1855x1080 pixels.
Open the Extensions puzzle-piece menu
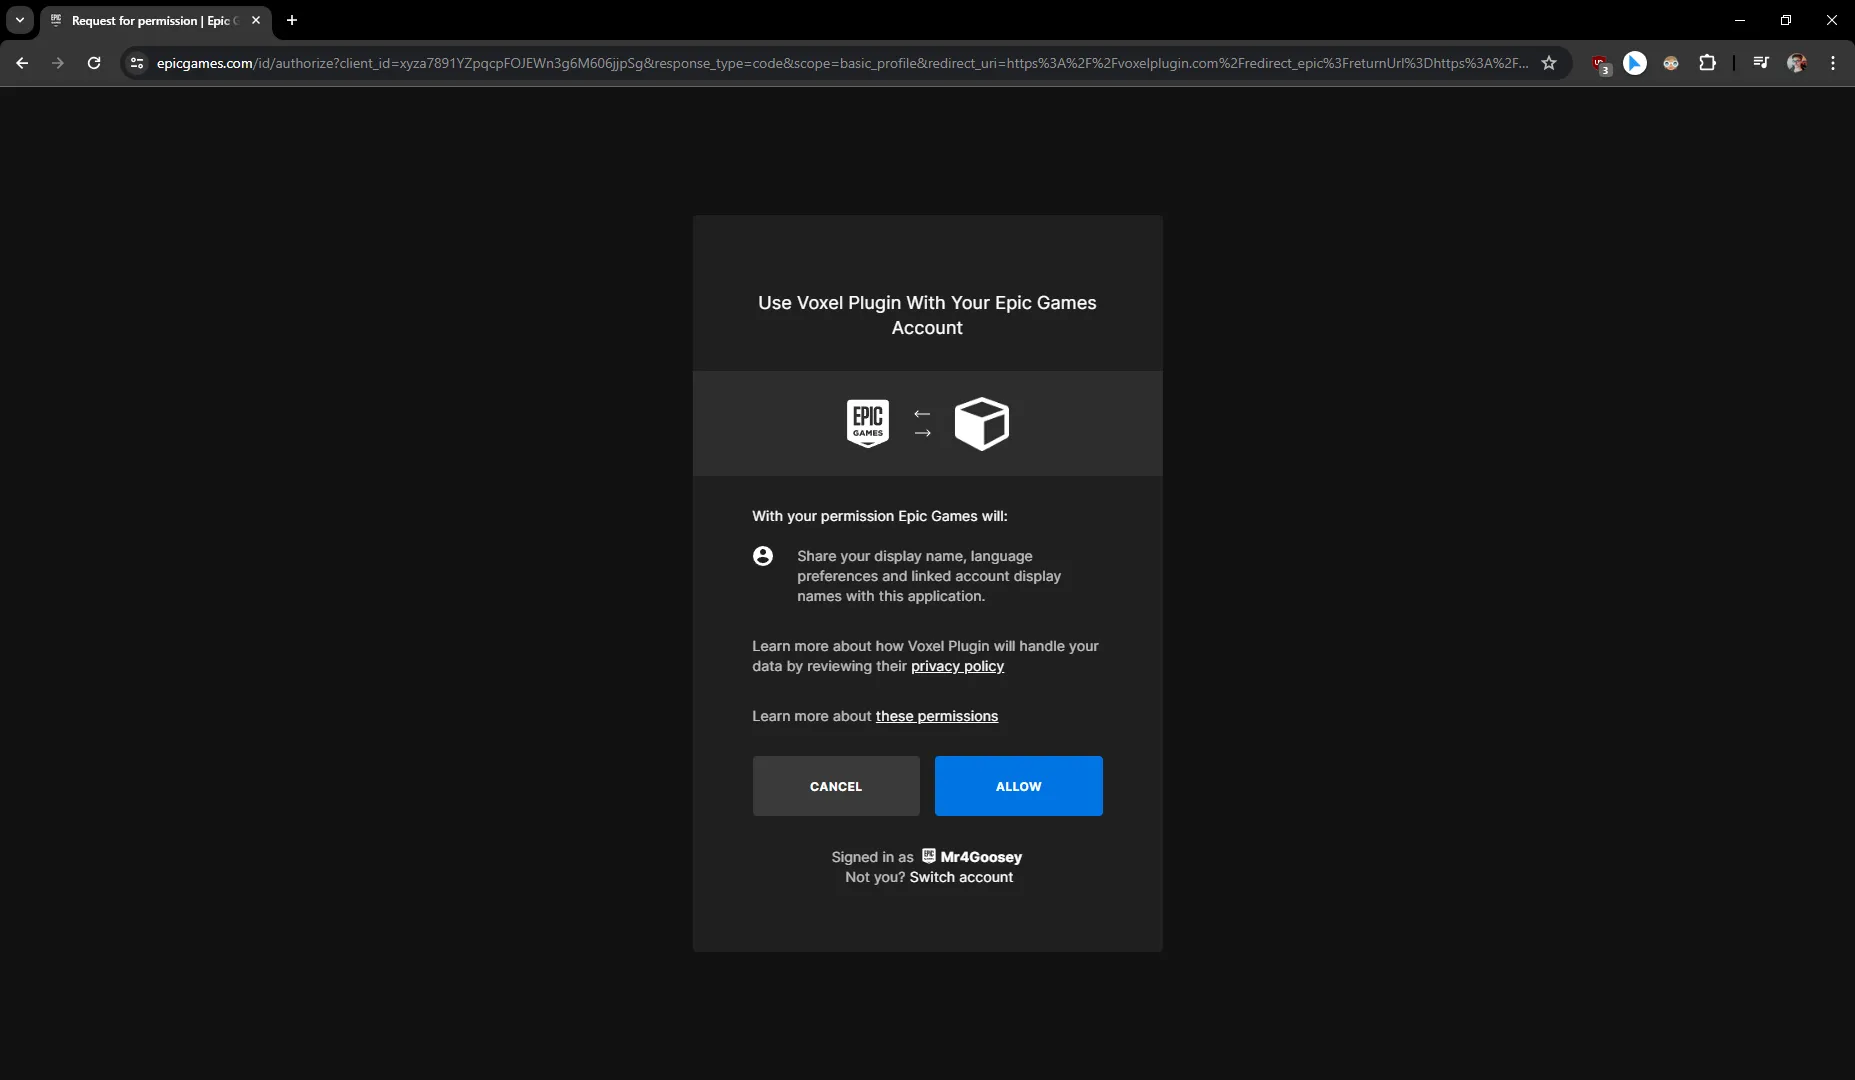click(x=1708, y=63)
